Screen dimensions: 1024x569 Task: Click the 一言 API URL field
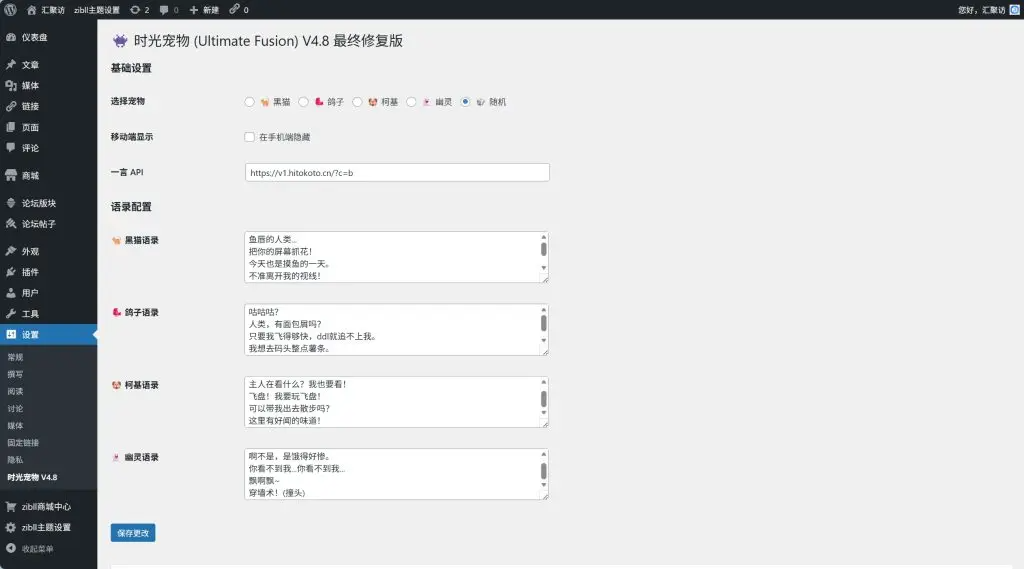[x=397, y=172]
